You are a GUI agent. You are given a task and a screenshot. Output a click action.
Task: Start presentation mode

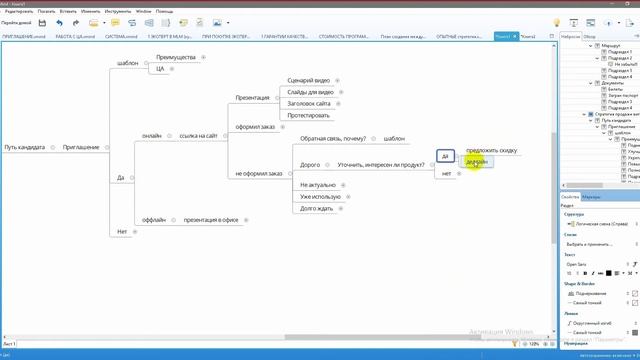pyautogui.click(x=573, y=23)
